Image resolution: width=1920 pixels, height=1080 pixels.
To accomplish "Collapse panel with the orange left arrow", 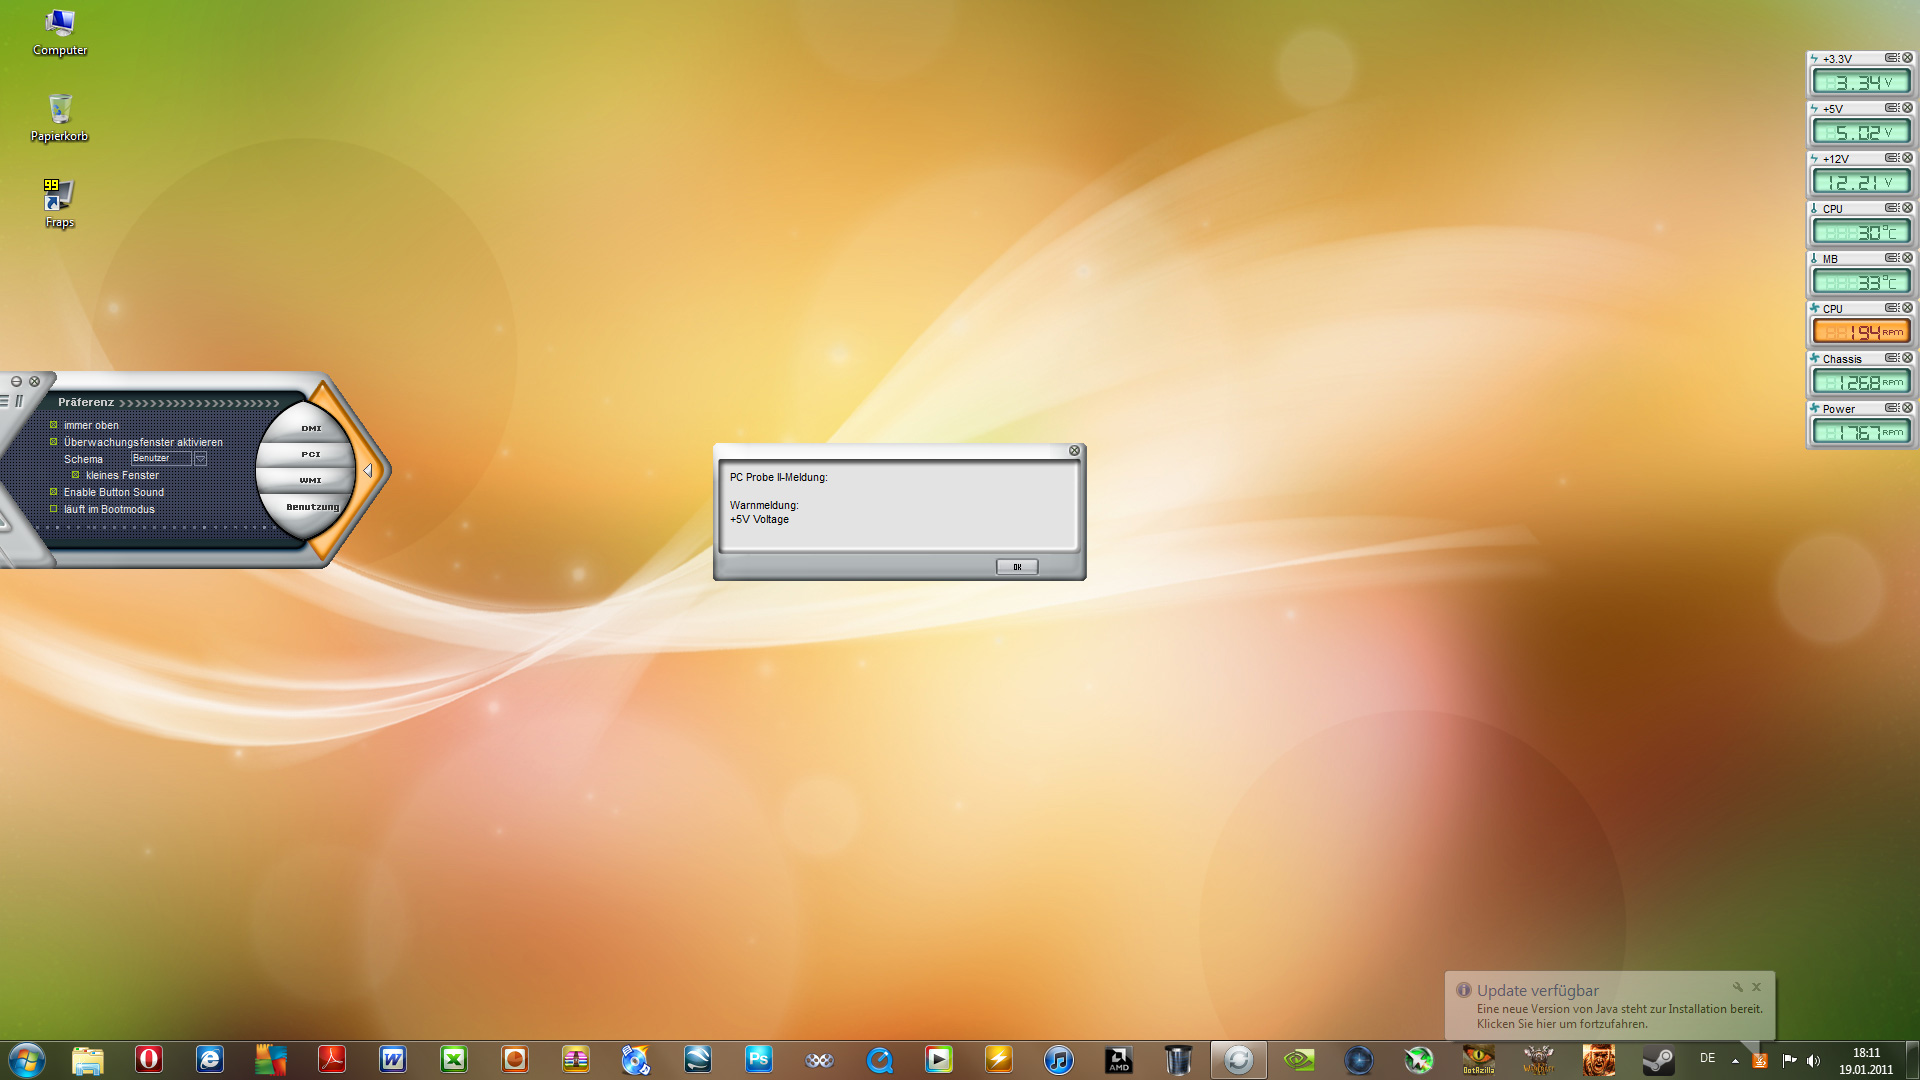I will tap(368, 470).
